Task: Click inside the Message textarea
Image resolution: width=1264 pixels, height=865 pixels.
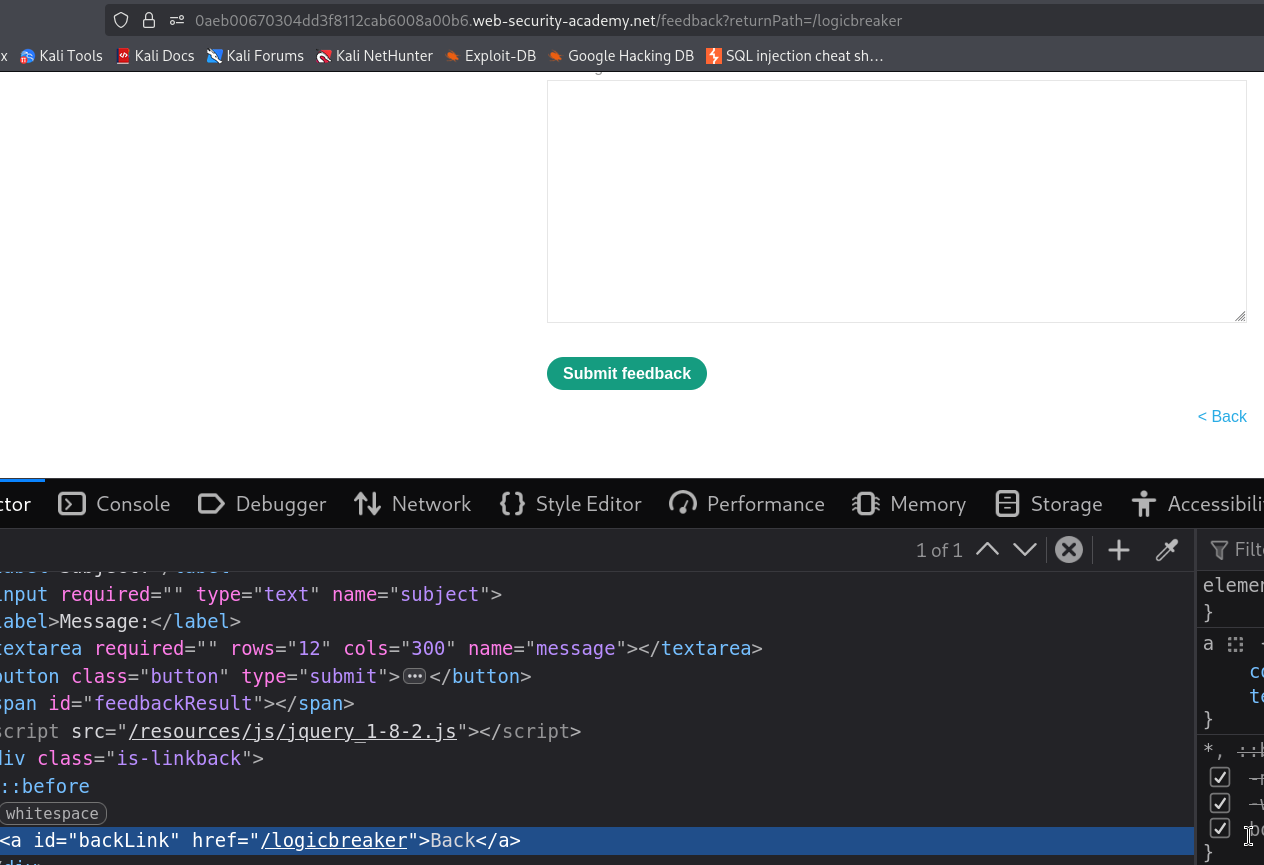Action: pyautogui.click(x=897, y=201)
